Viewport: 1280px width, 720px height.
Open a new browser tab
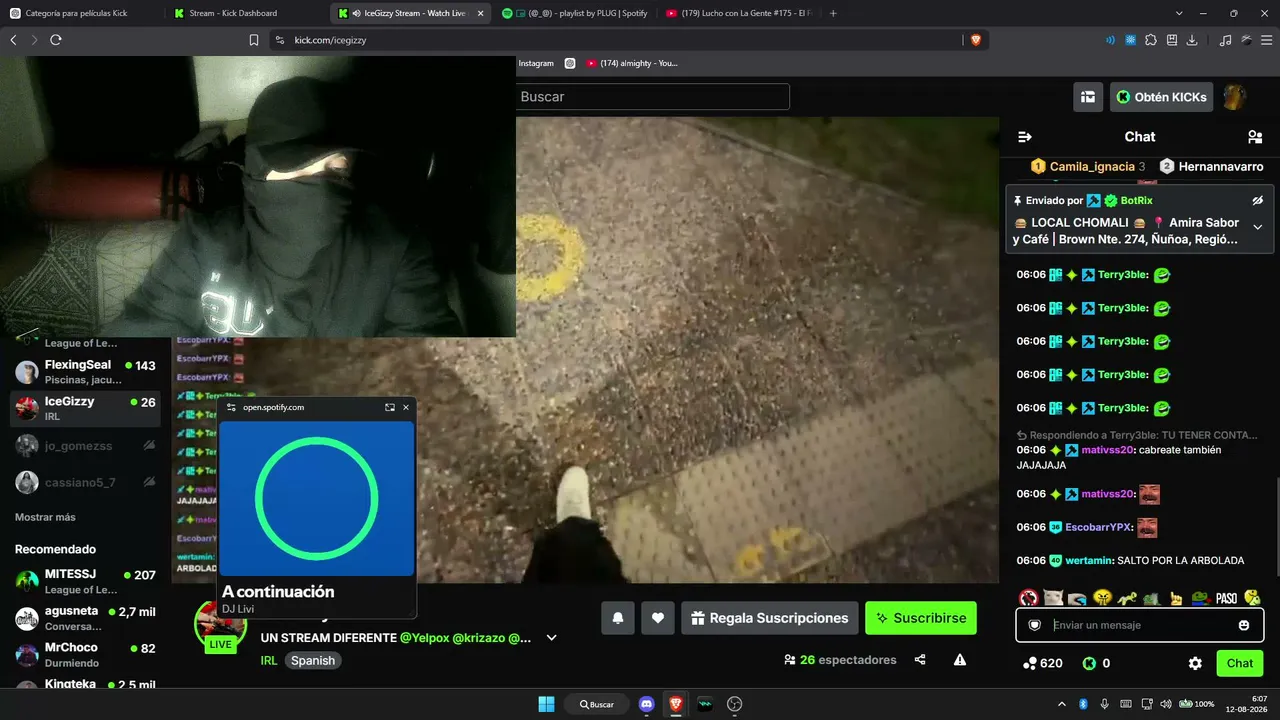point(833,13)
